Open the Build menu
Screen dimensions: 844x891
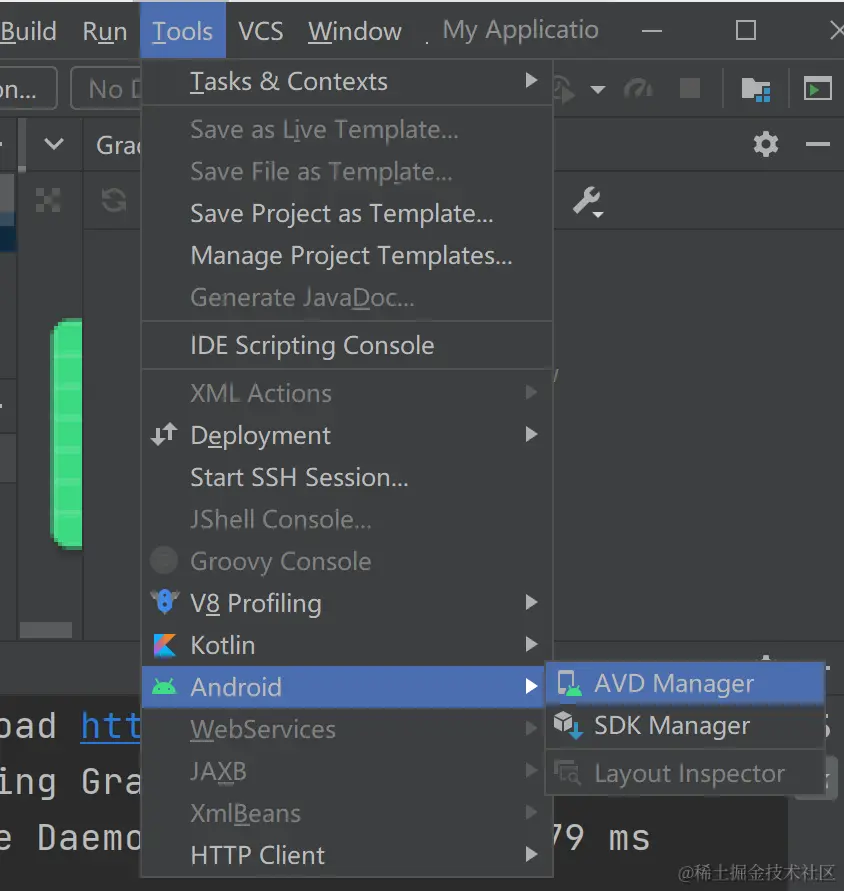pos(28,31)
